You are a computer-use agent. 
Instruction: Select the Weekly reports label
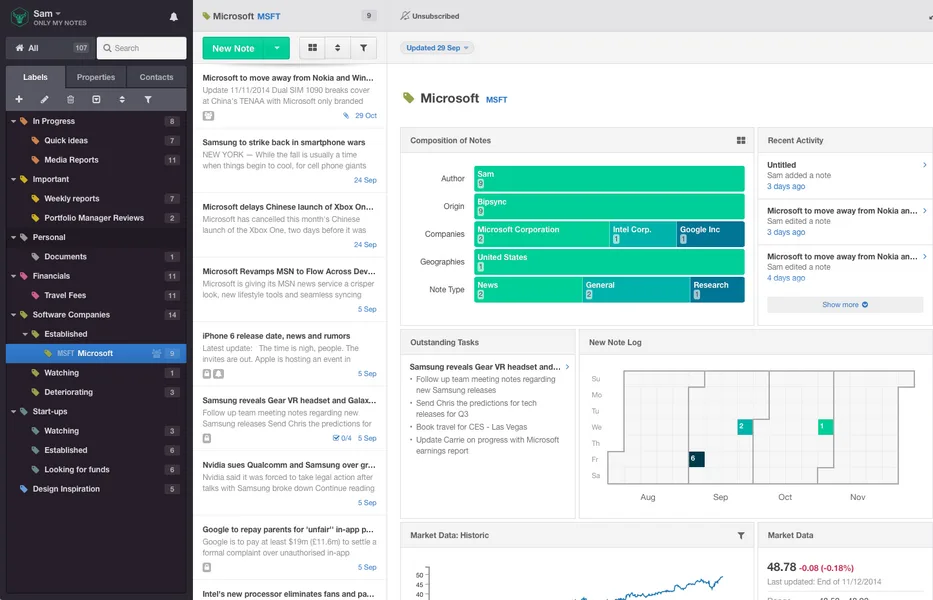coord(96,199)
